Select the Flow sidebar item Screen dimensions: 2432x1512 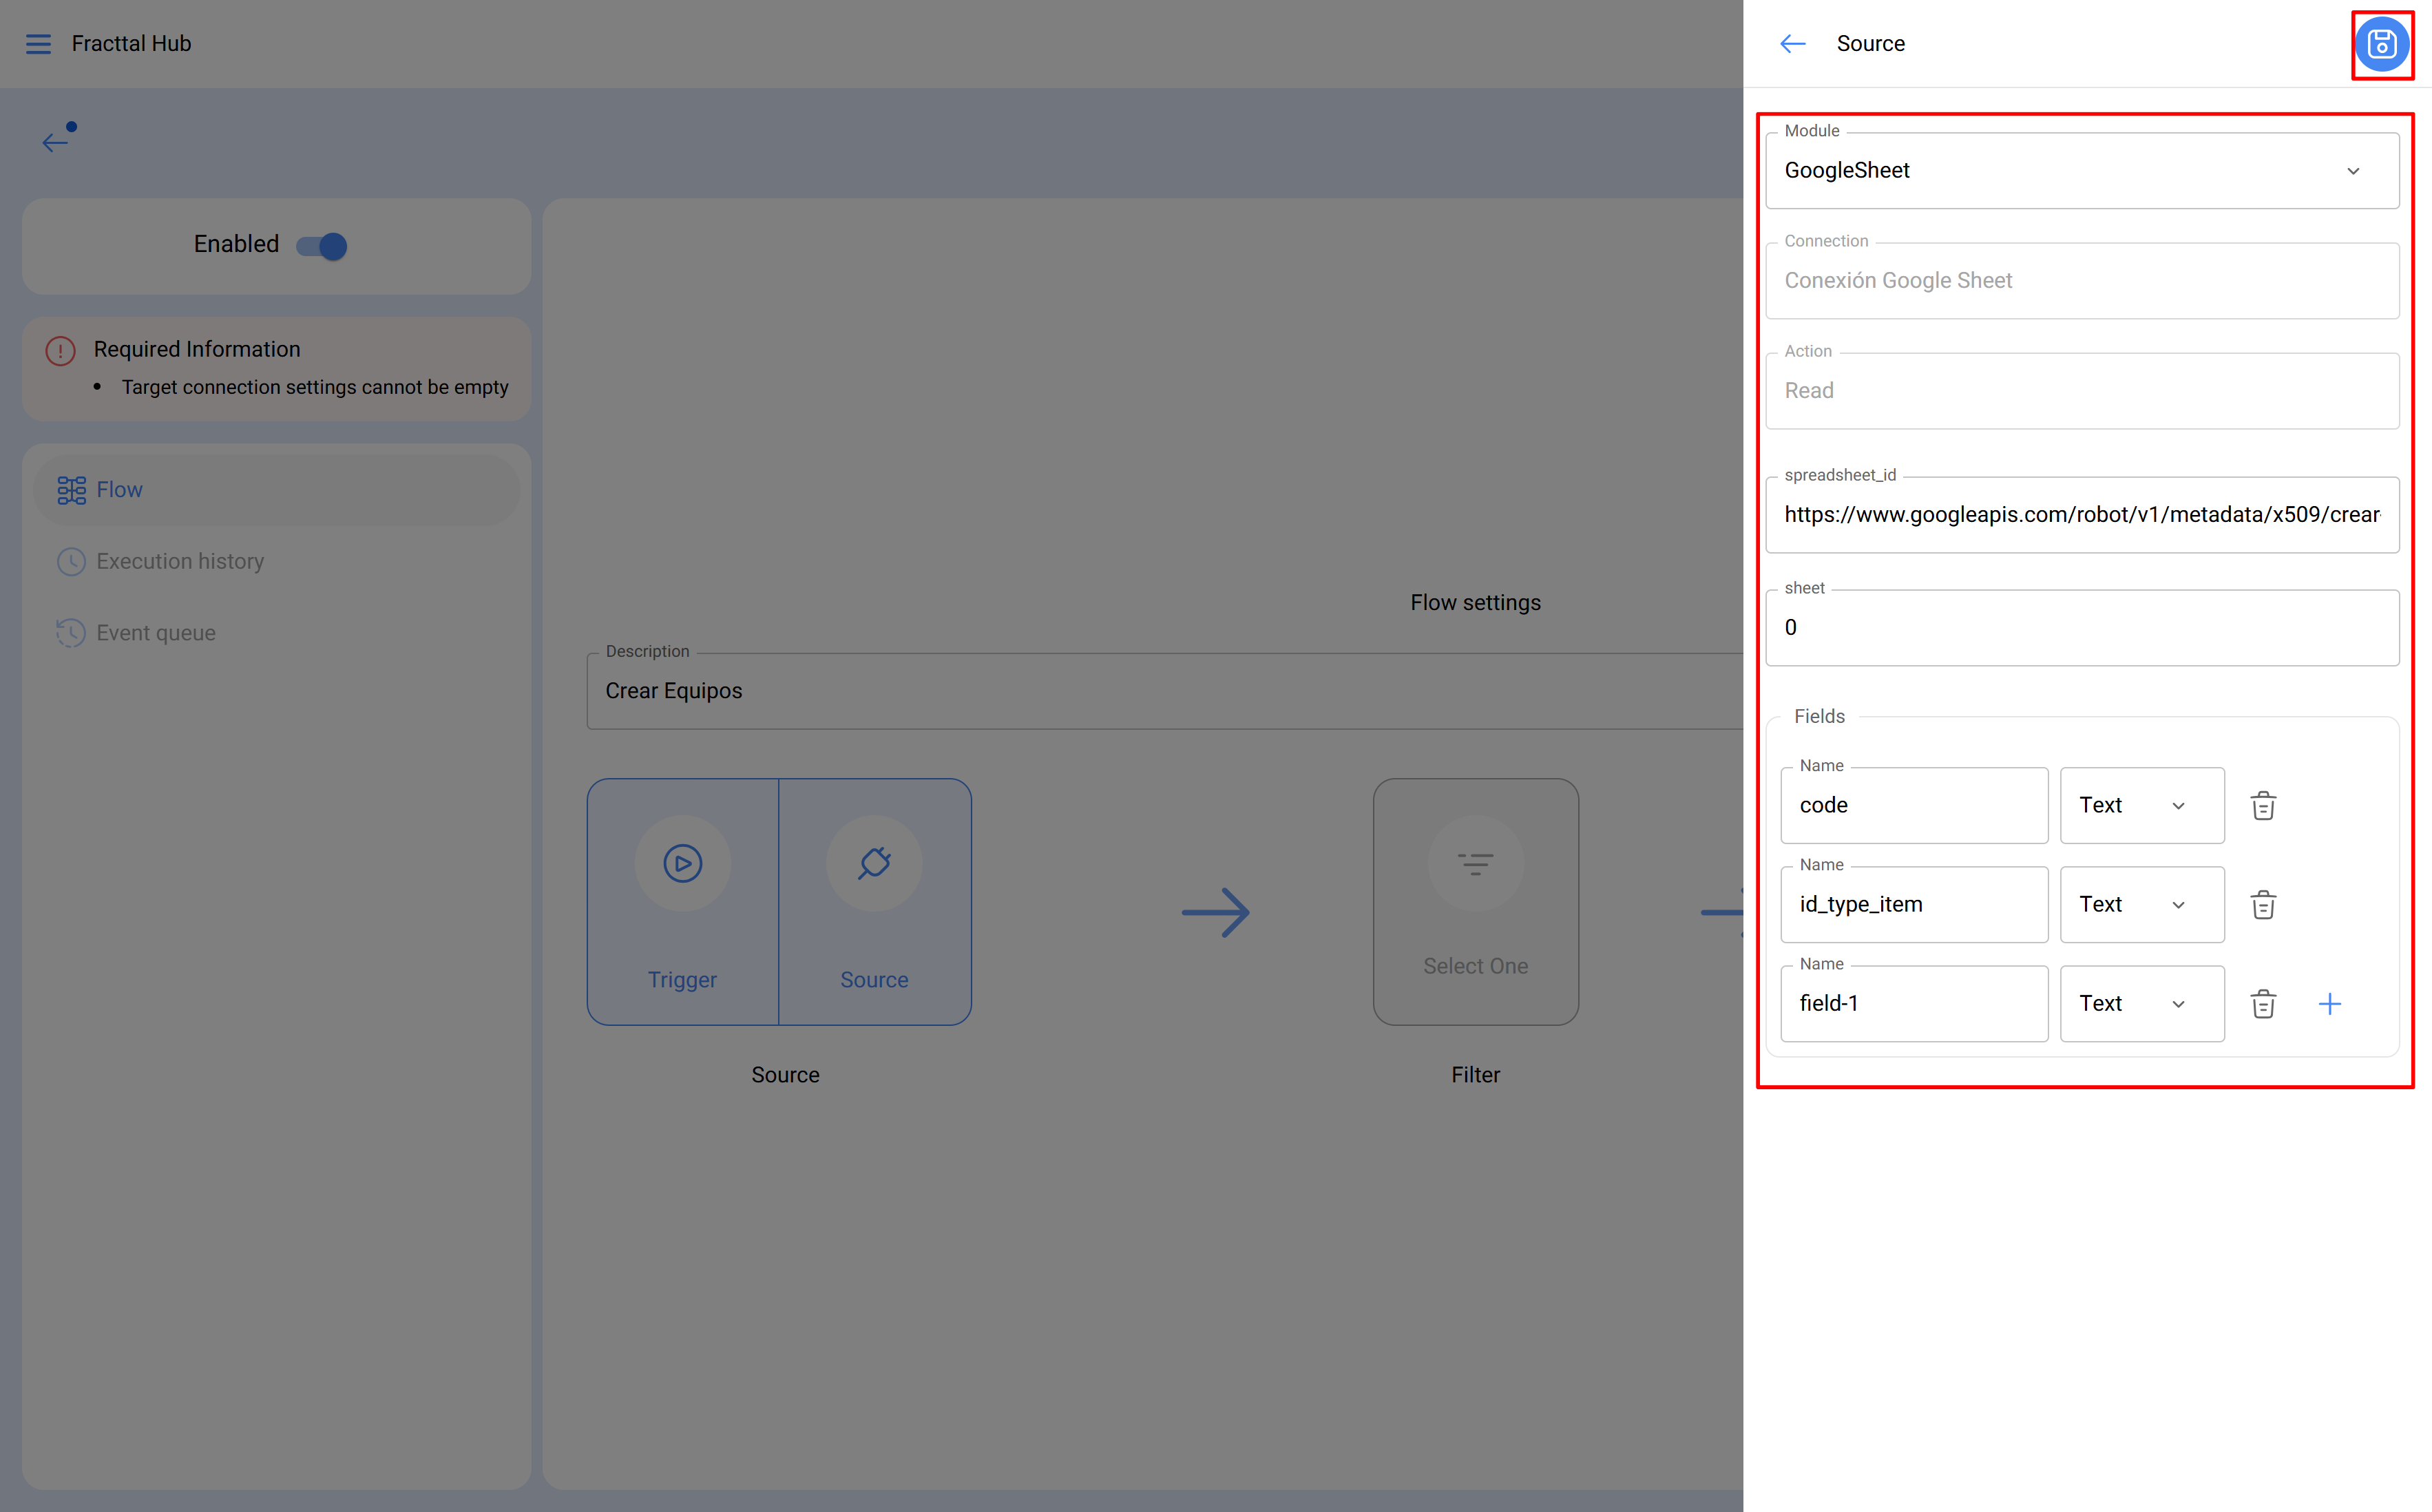coord(119,489)
